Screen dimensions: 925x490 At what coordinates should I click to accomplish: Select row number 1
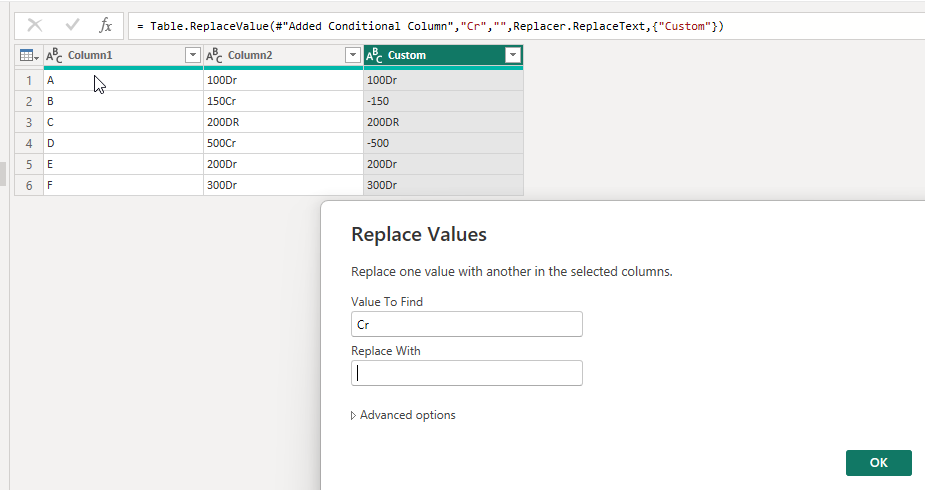click(29, 80)
